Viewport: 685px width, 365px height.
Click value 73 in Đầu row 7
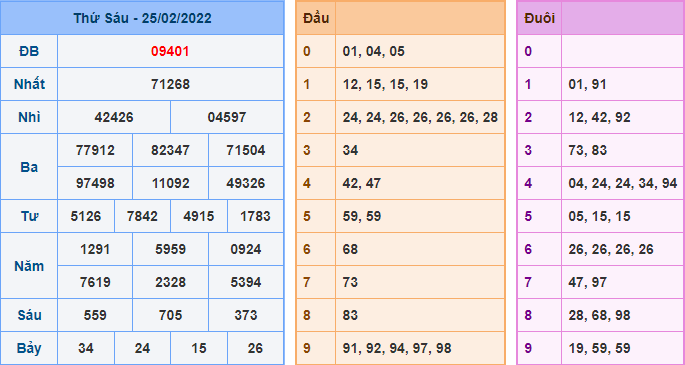tap(350, 282)
